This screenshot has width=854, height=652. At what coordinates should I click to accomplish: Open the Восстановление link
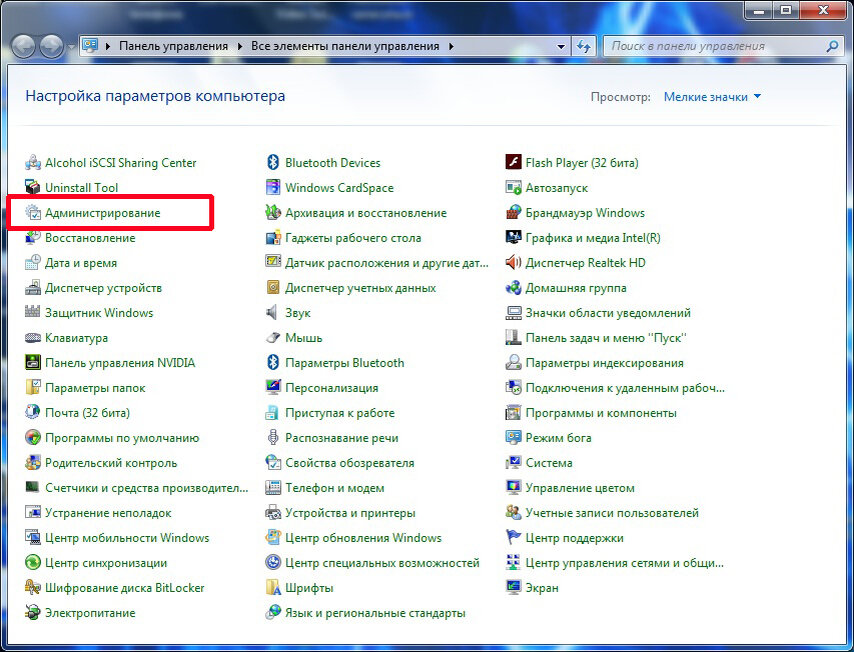[90, 238]
